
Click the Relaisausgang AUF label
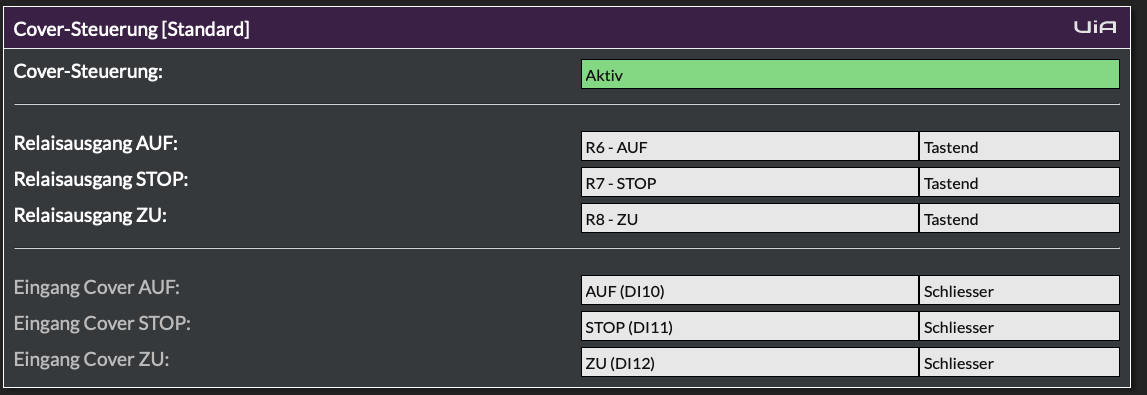point(96,143)
